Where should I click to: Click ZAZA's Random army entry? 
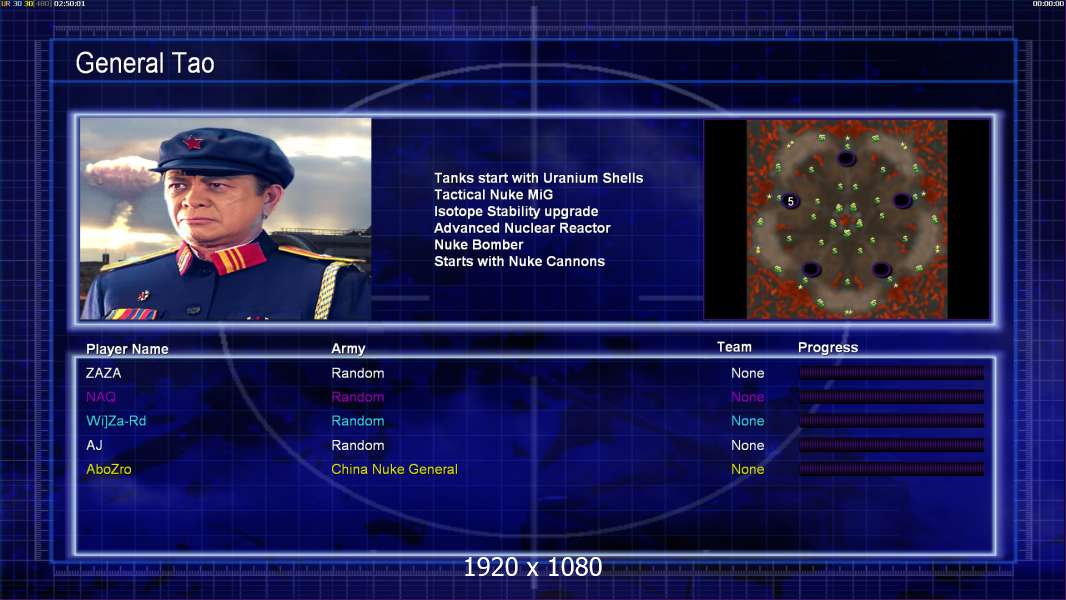click(x=358, y=373)
